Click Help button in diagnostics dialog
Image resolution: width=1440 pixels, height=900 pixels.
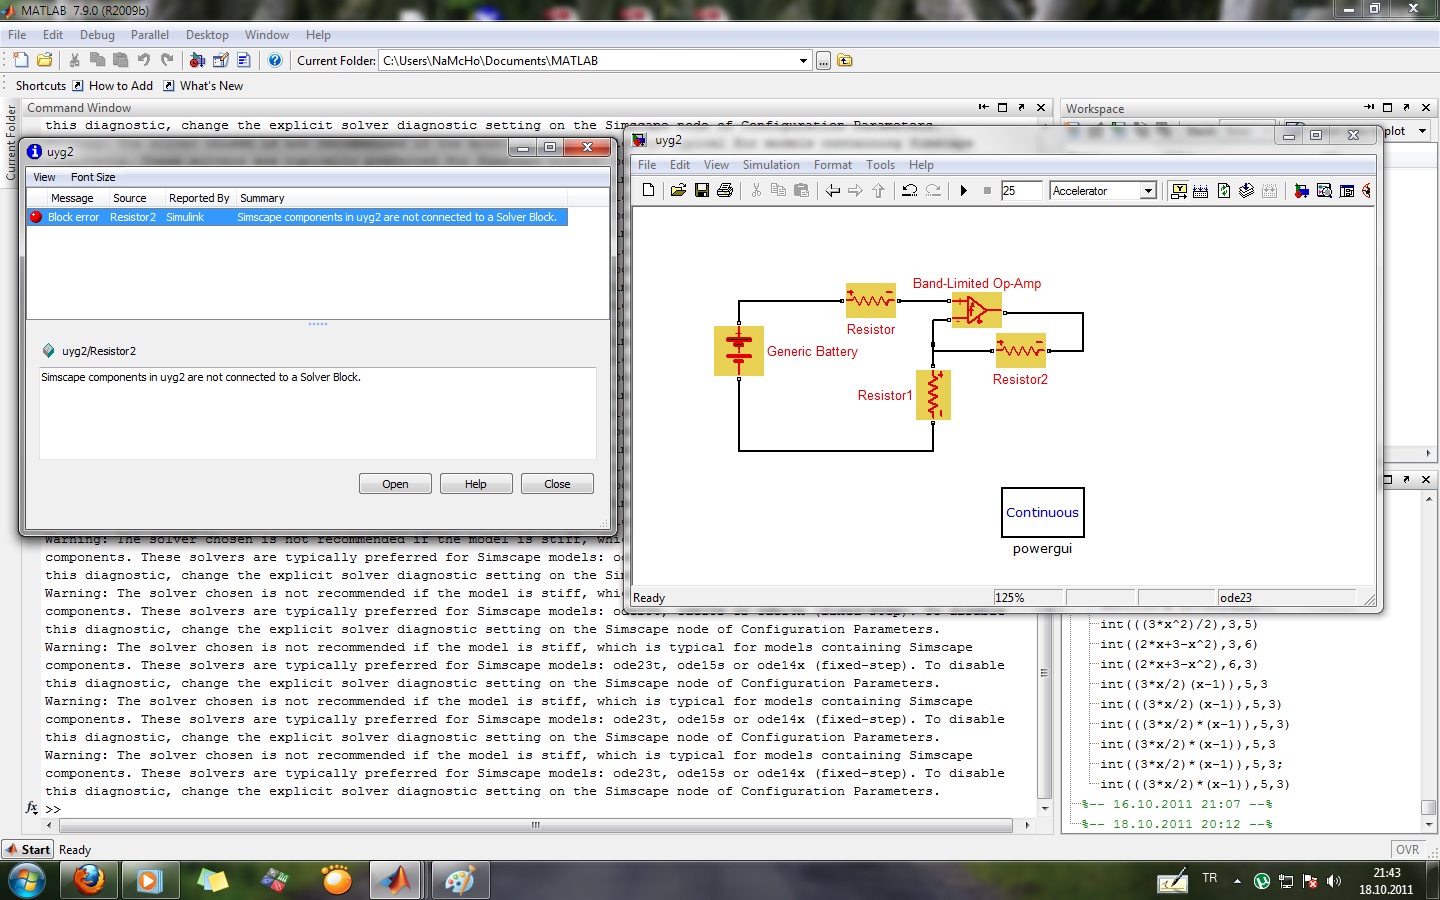476,484
